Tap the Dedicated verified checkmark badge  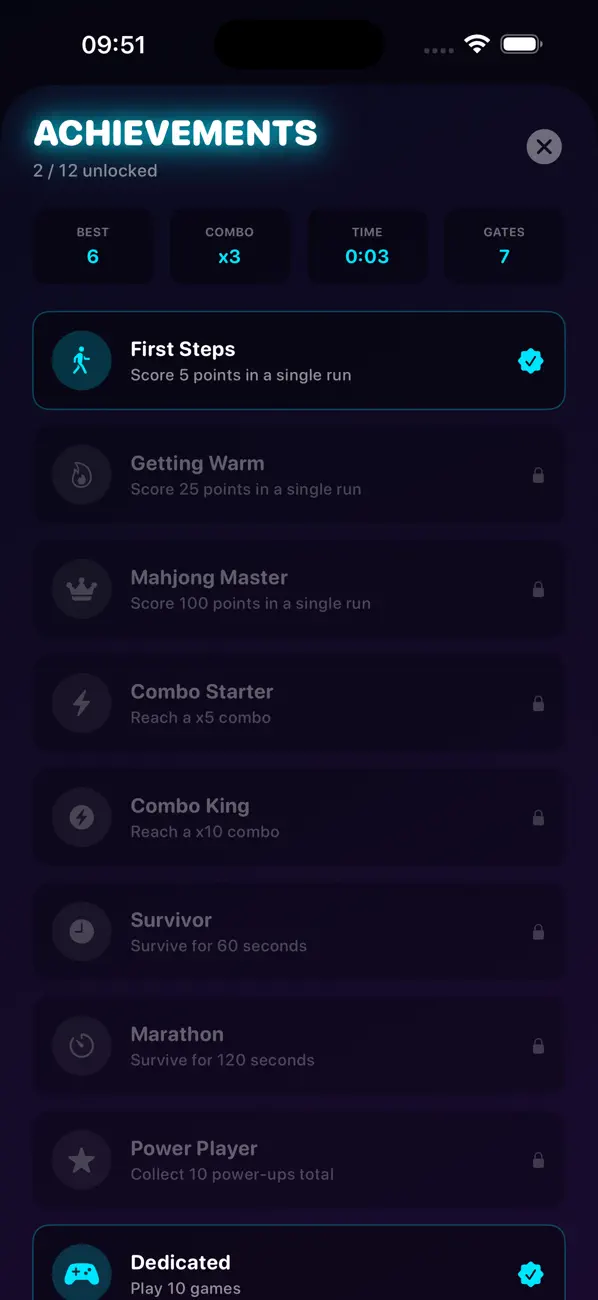click(531, 1273)
